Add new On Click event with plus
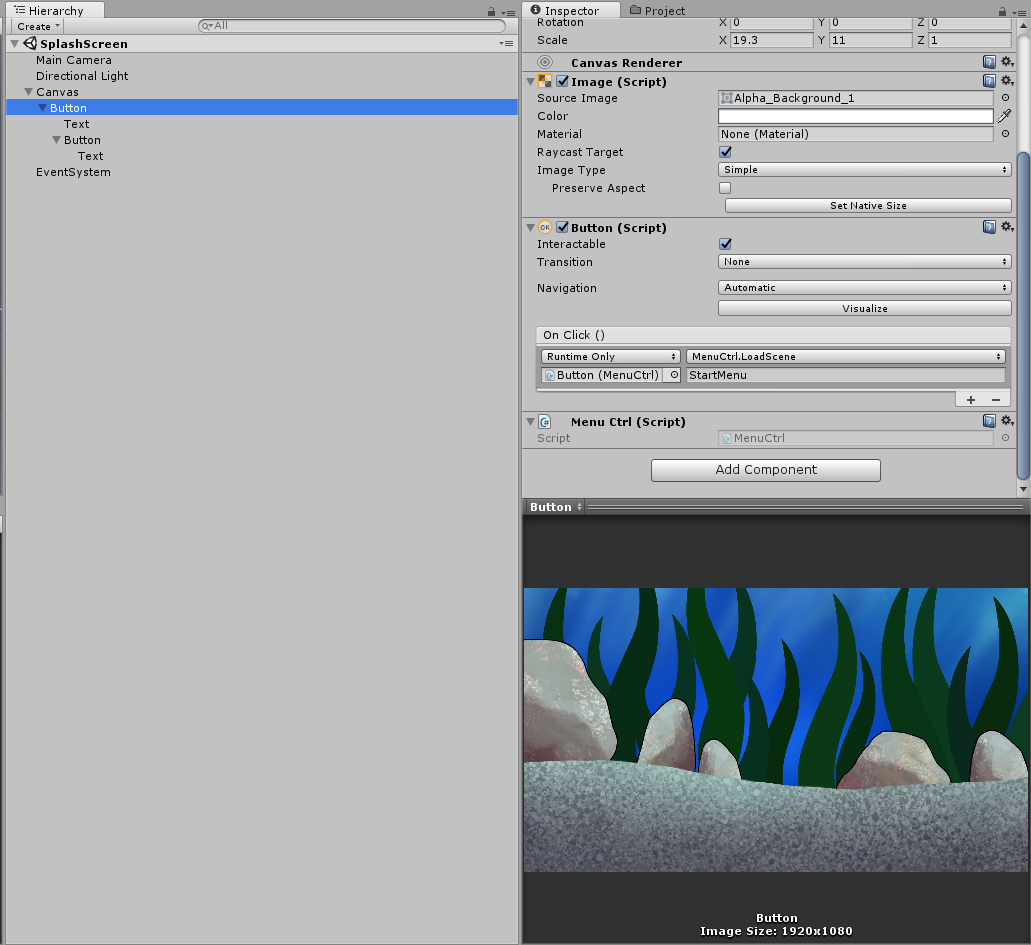1031x945 pixels. [x=970, y=399]
